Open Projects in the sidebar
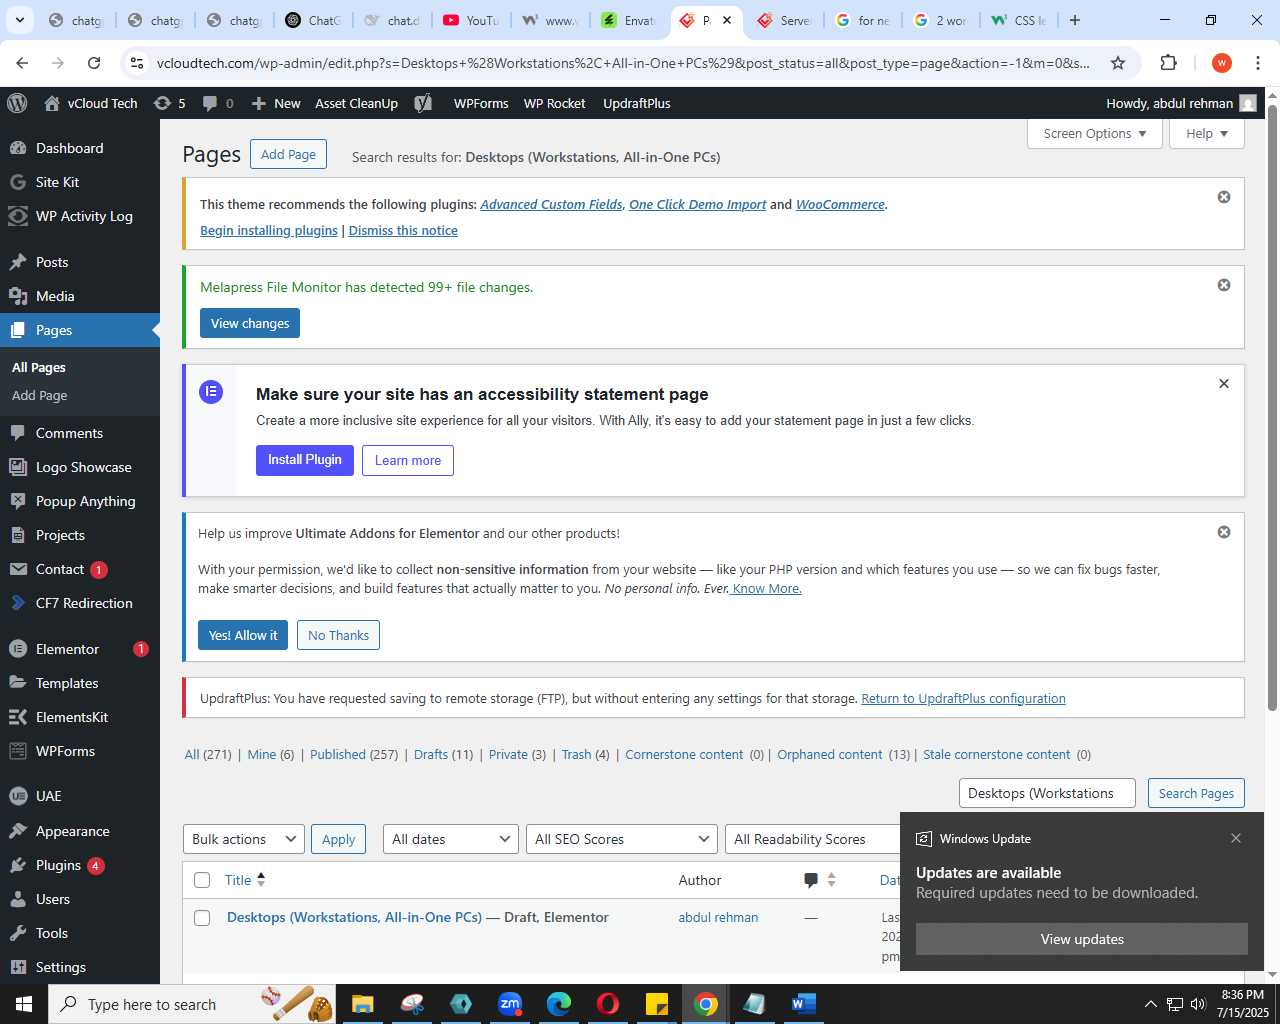Viewport: 1280px width, 1024px height. pos(60,535)
